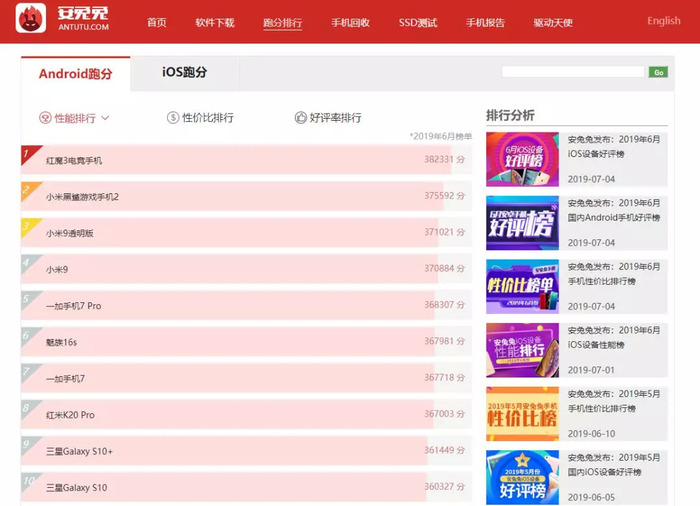Click the 三星Galaxy S10 device name in tenth row
The height and width of the screenshot is (506, 700).
click(x=76, y=488)
